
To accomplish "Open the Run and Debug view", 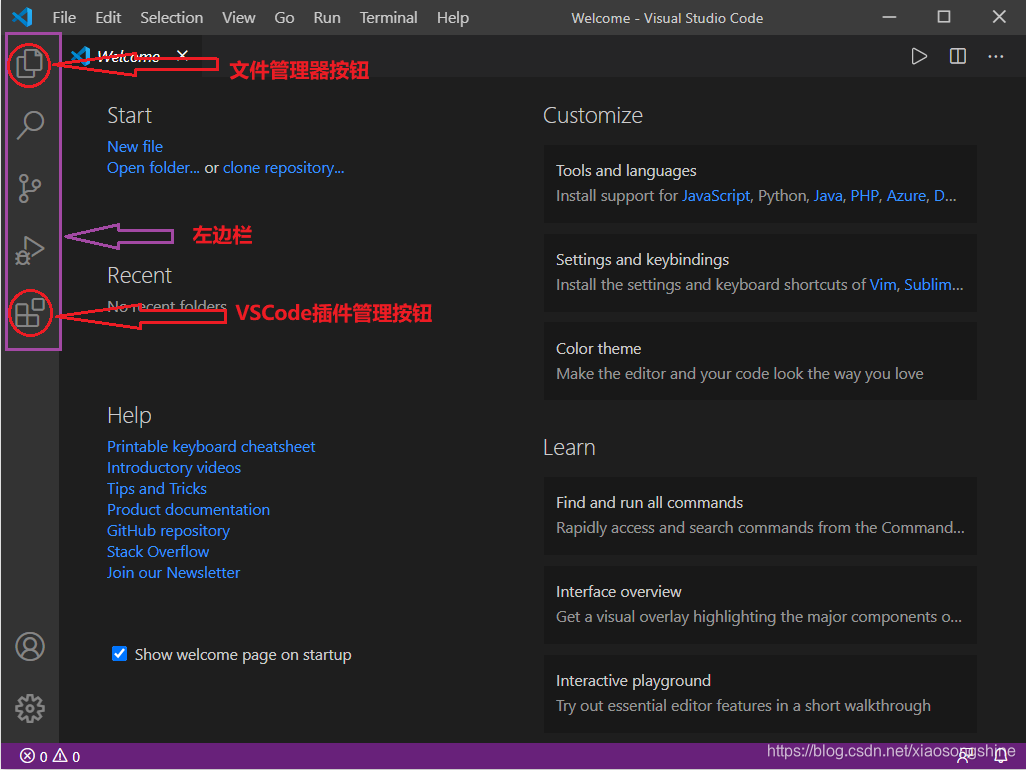I will (29, 251).
